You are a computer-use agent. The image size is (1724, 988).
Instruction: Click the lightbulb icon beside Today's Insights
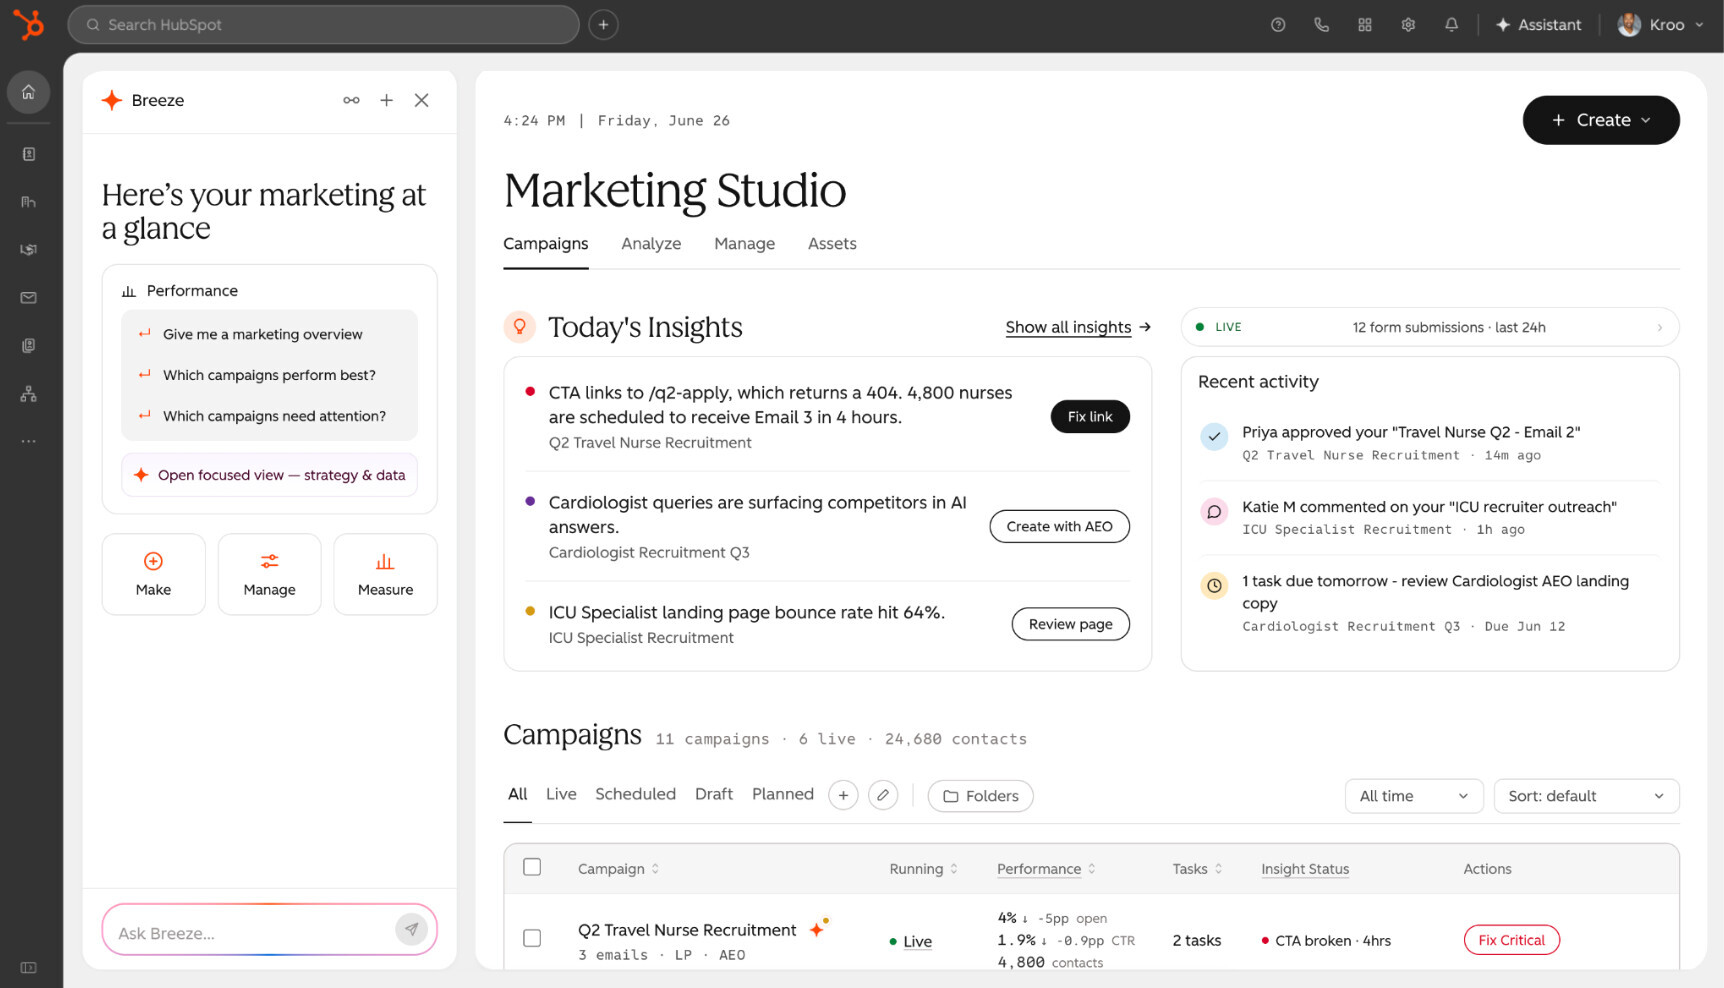pyautogui.click(x=519, y=326)
